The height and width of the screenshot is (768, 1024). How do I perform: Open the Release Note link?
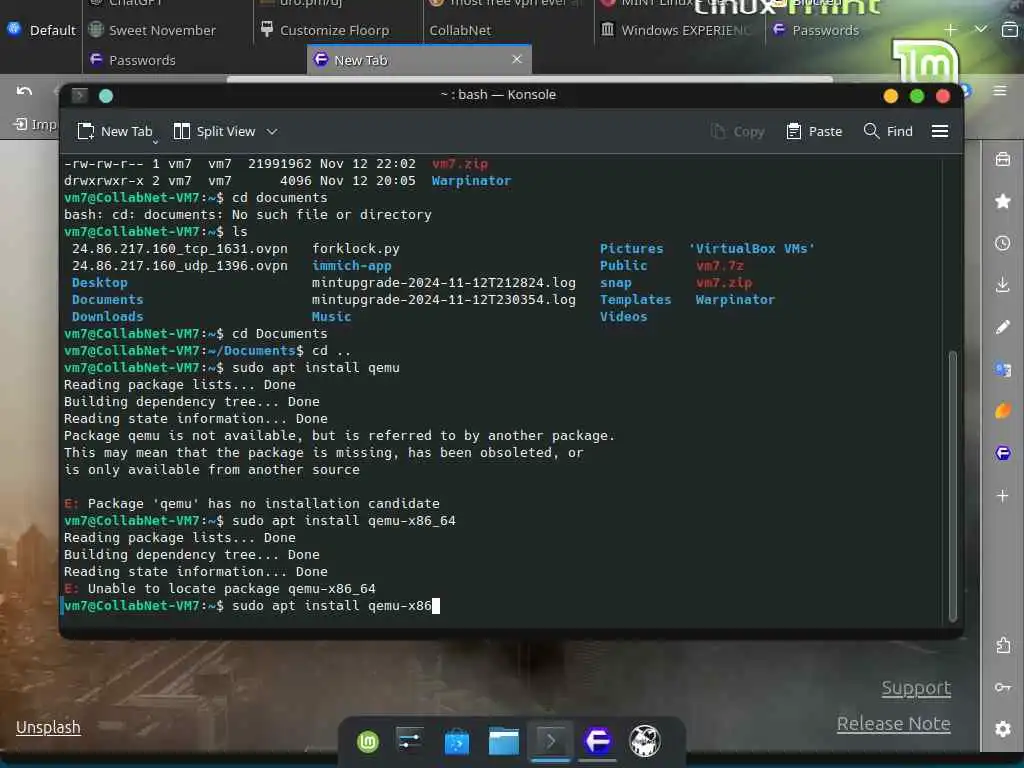click(893, 724)
